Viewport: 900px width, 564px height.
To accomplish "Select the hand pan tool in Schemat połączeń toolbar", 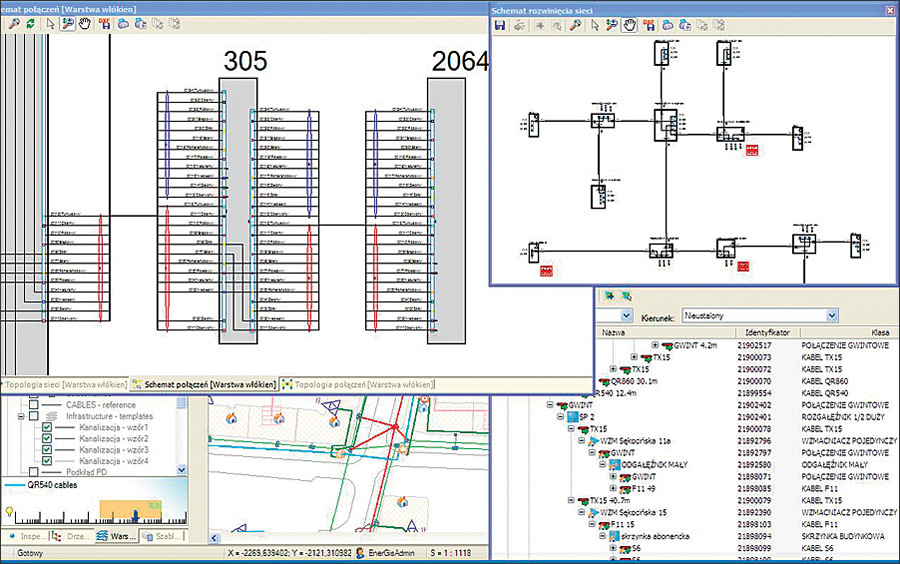I will click(84, 24).
